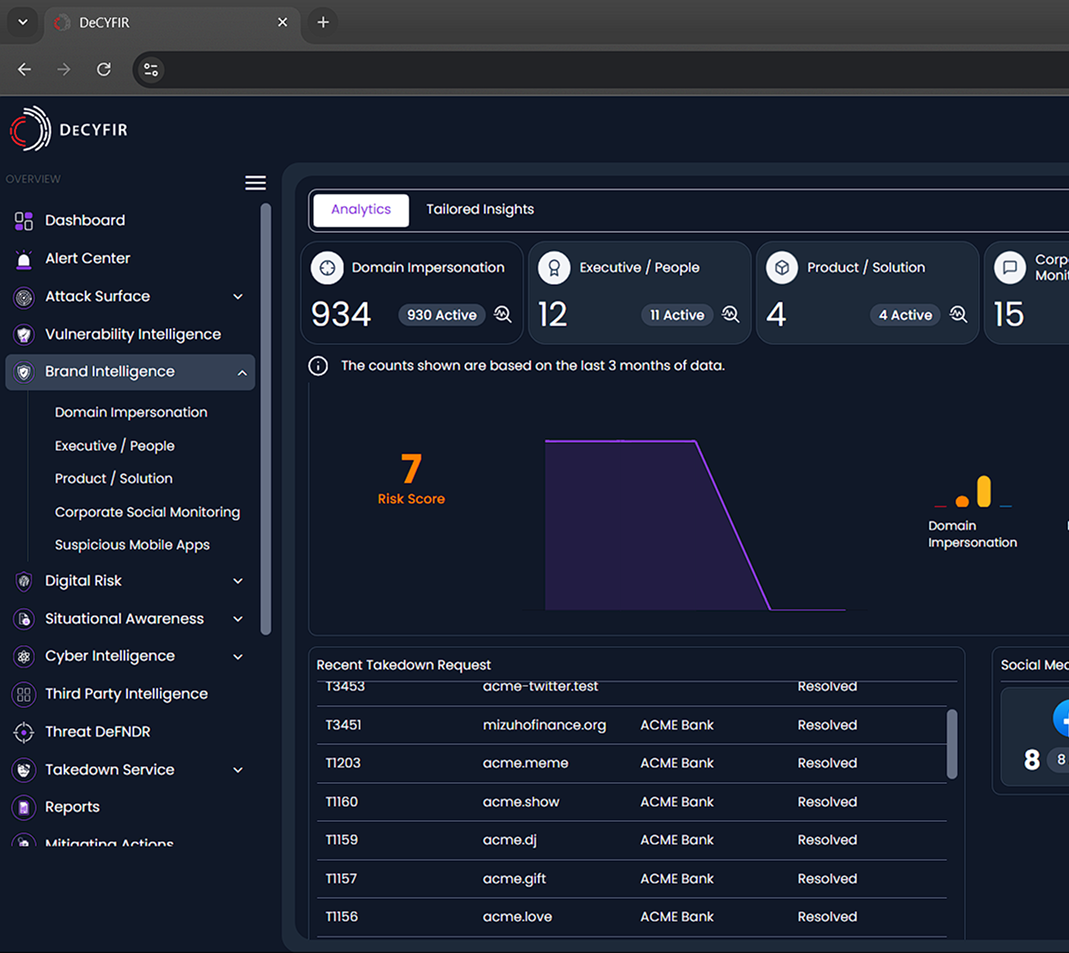Click the Recent Takedown Request table scrollbar

952,744
